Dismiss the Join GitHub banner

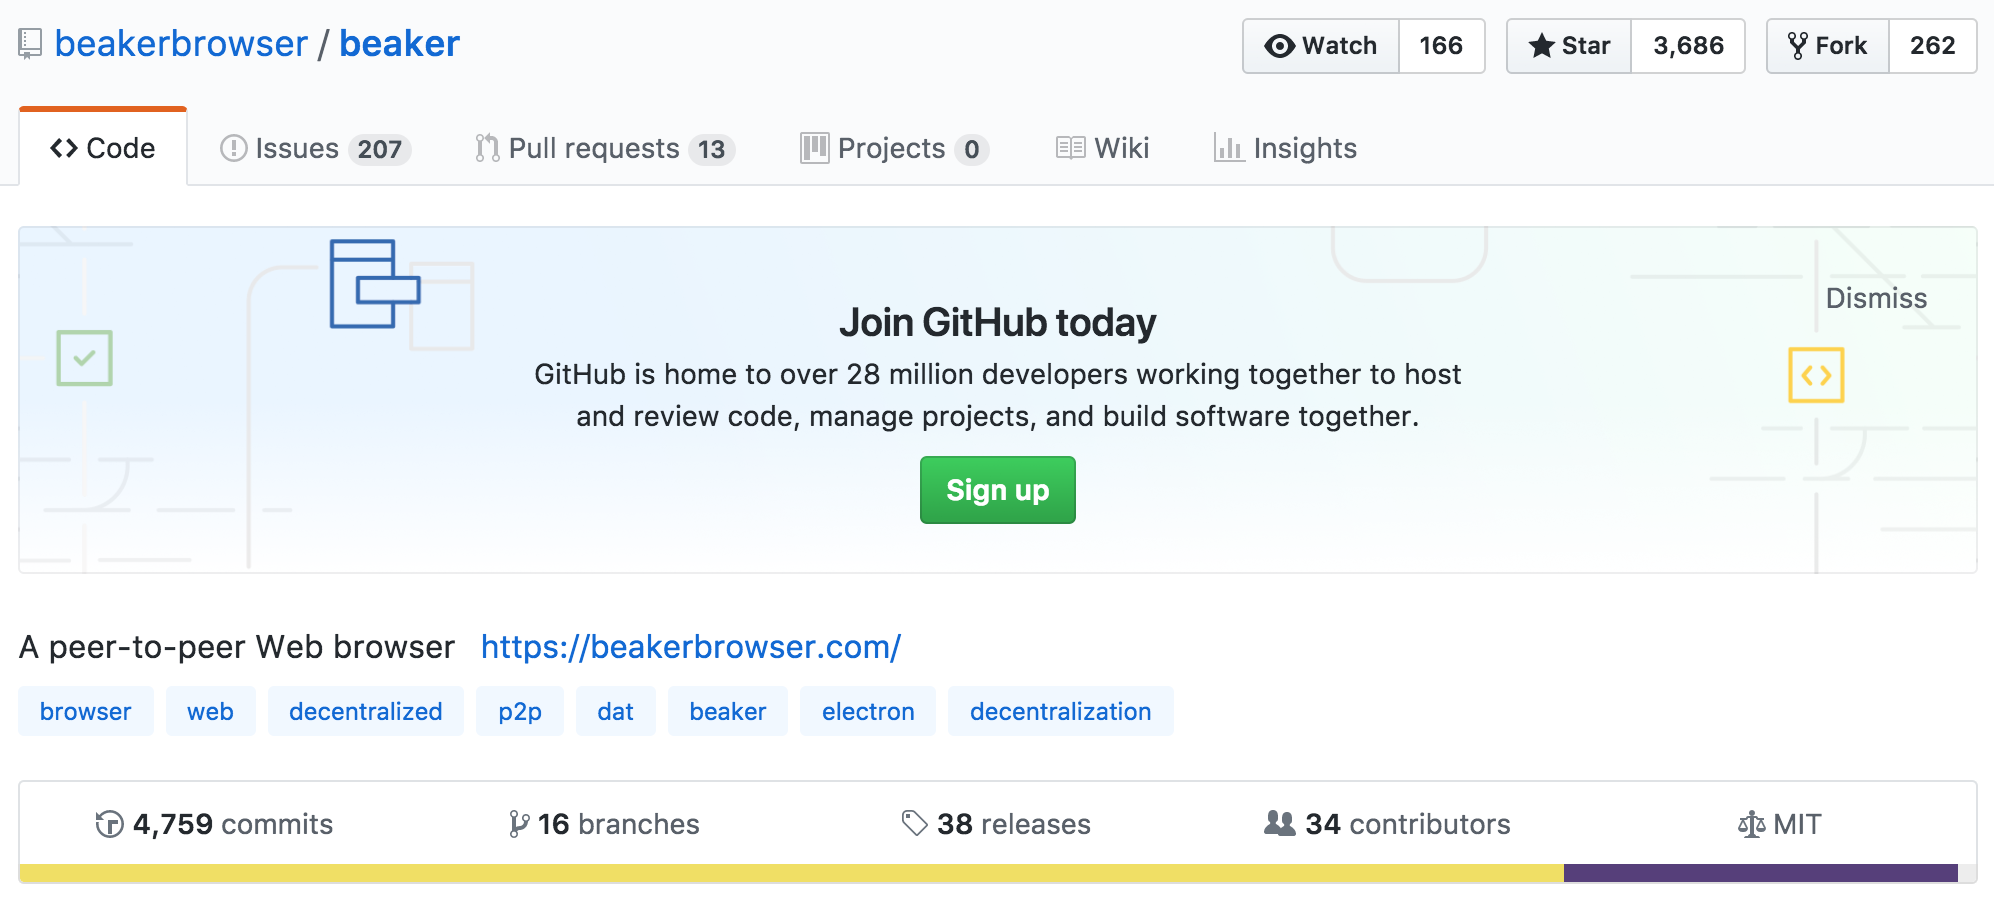pyautogui.click(x=1876, y=298)
